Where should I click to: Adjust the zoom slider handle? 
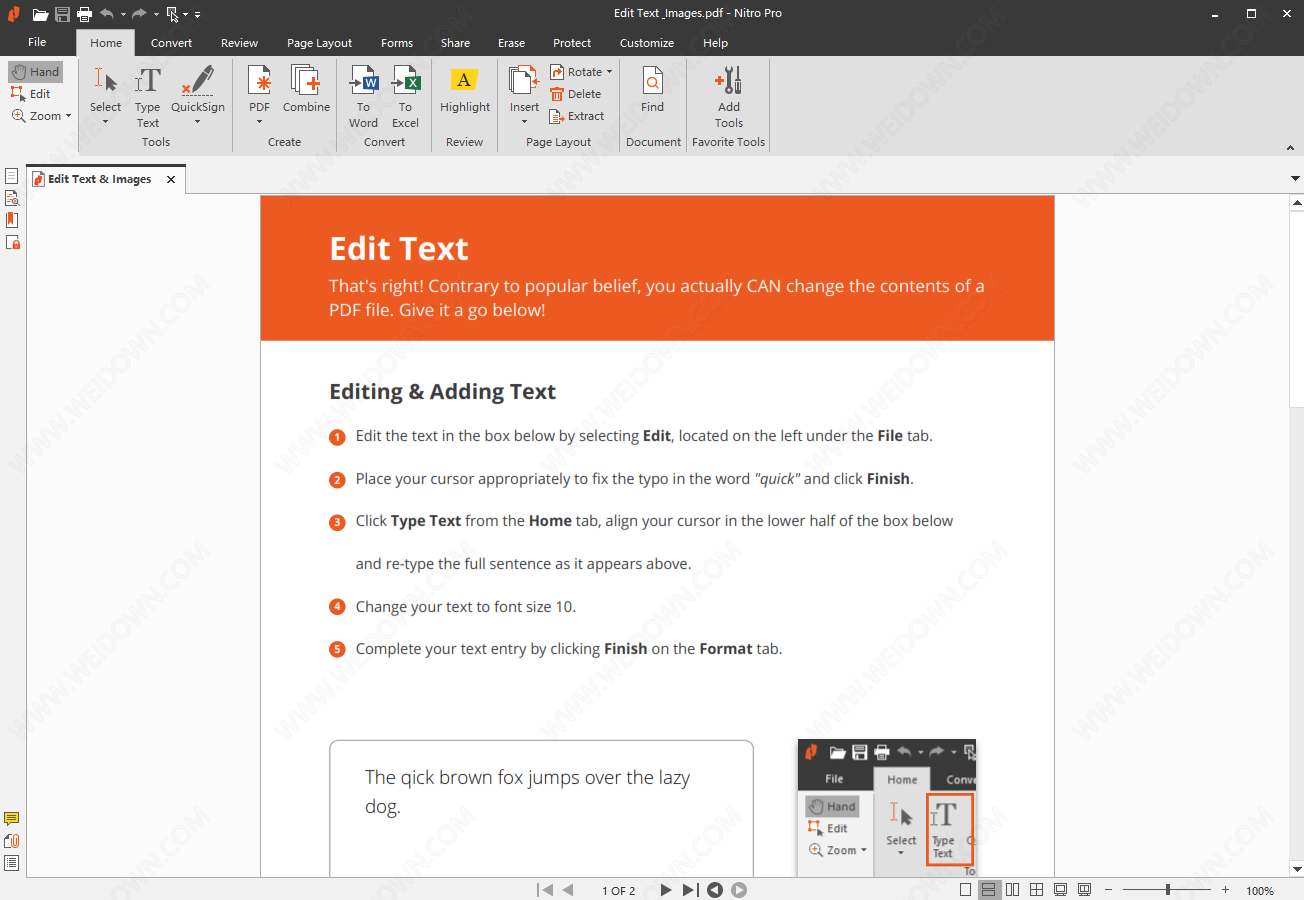tap(1168, 890)
